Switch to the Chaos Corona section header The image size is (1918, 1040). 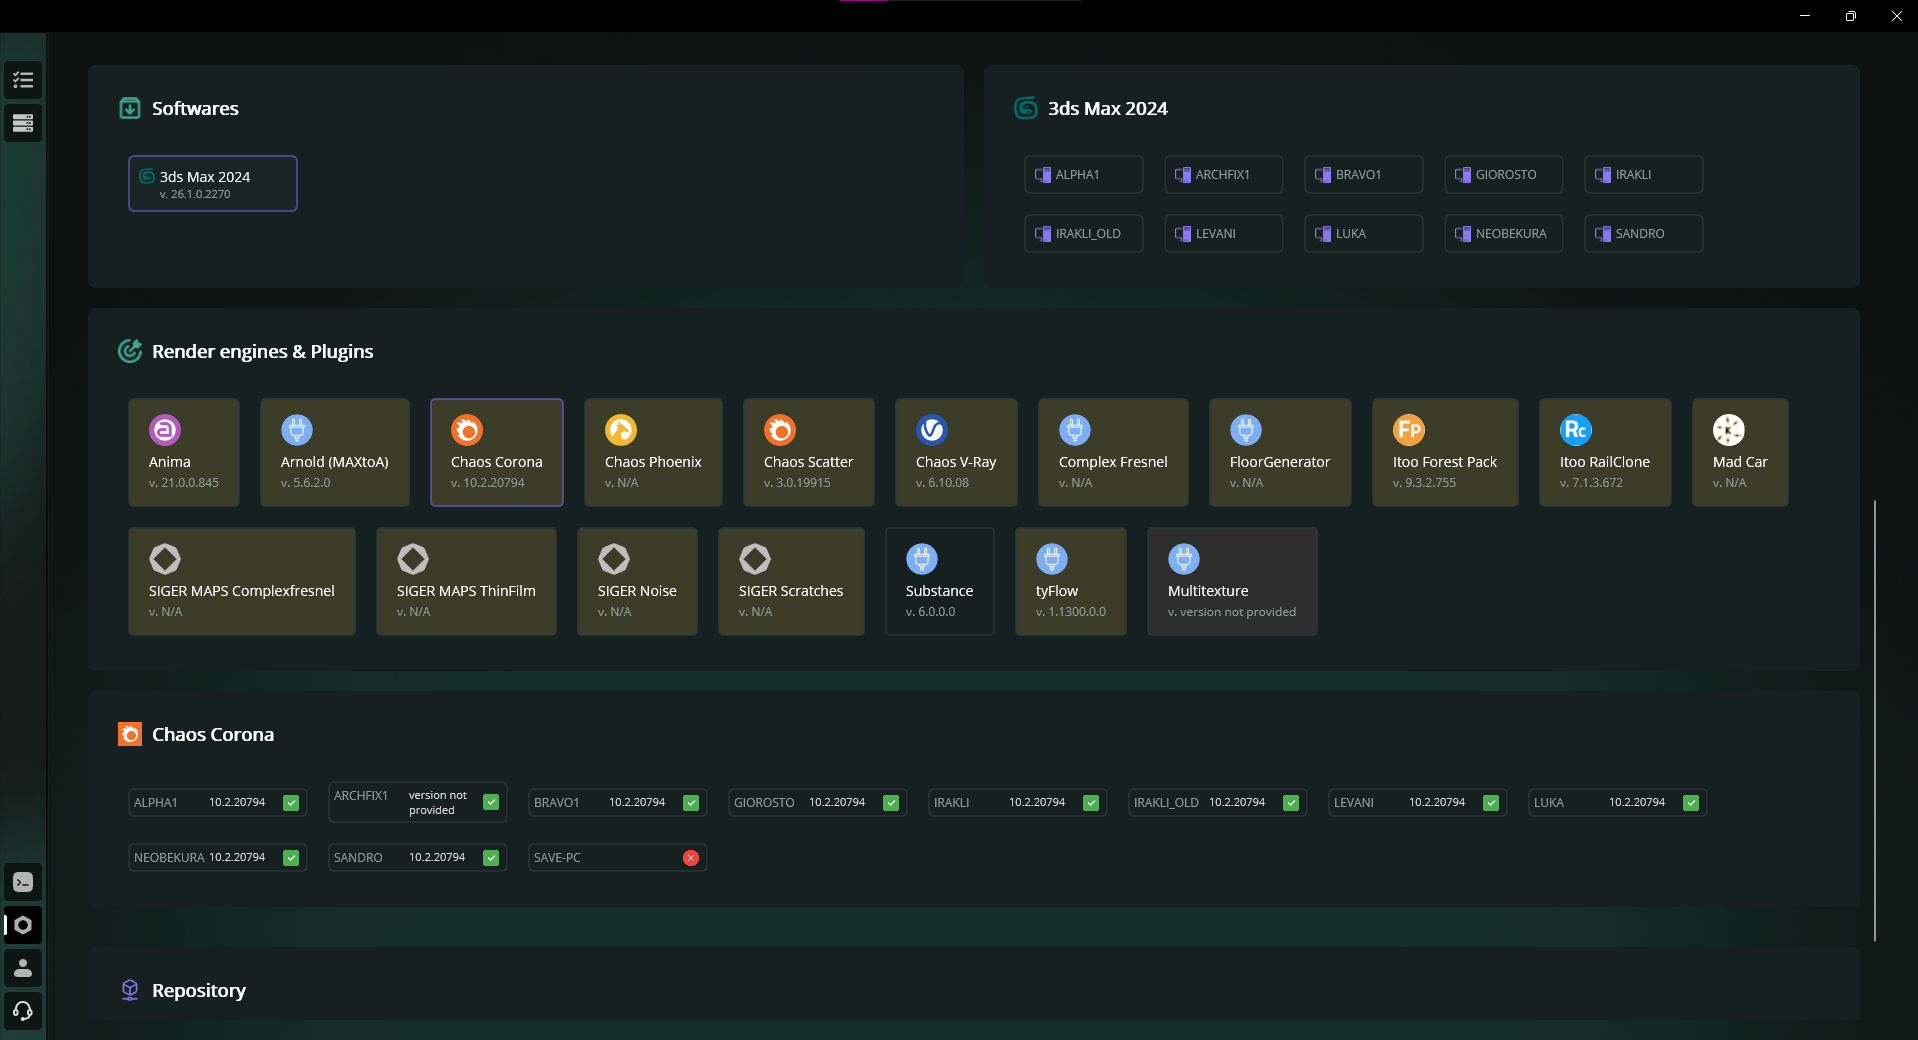pyautogui.click(x=212, y=734)
